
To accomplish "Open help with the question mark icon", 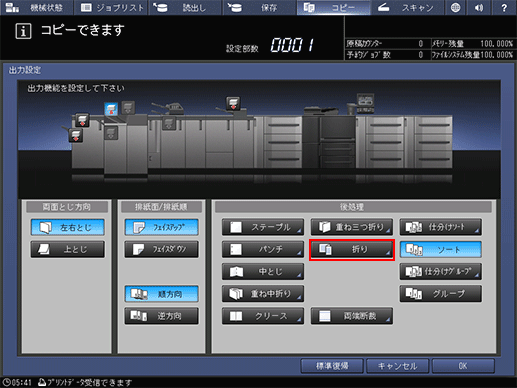I will 504,7.
